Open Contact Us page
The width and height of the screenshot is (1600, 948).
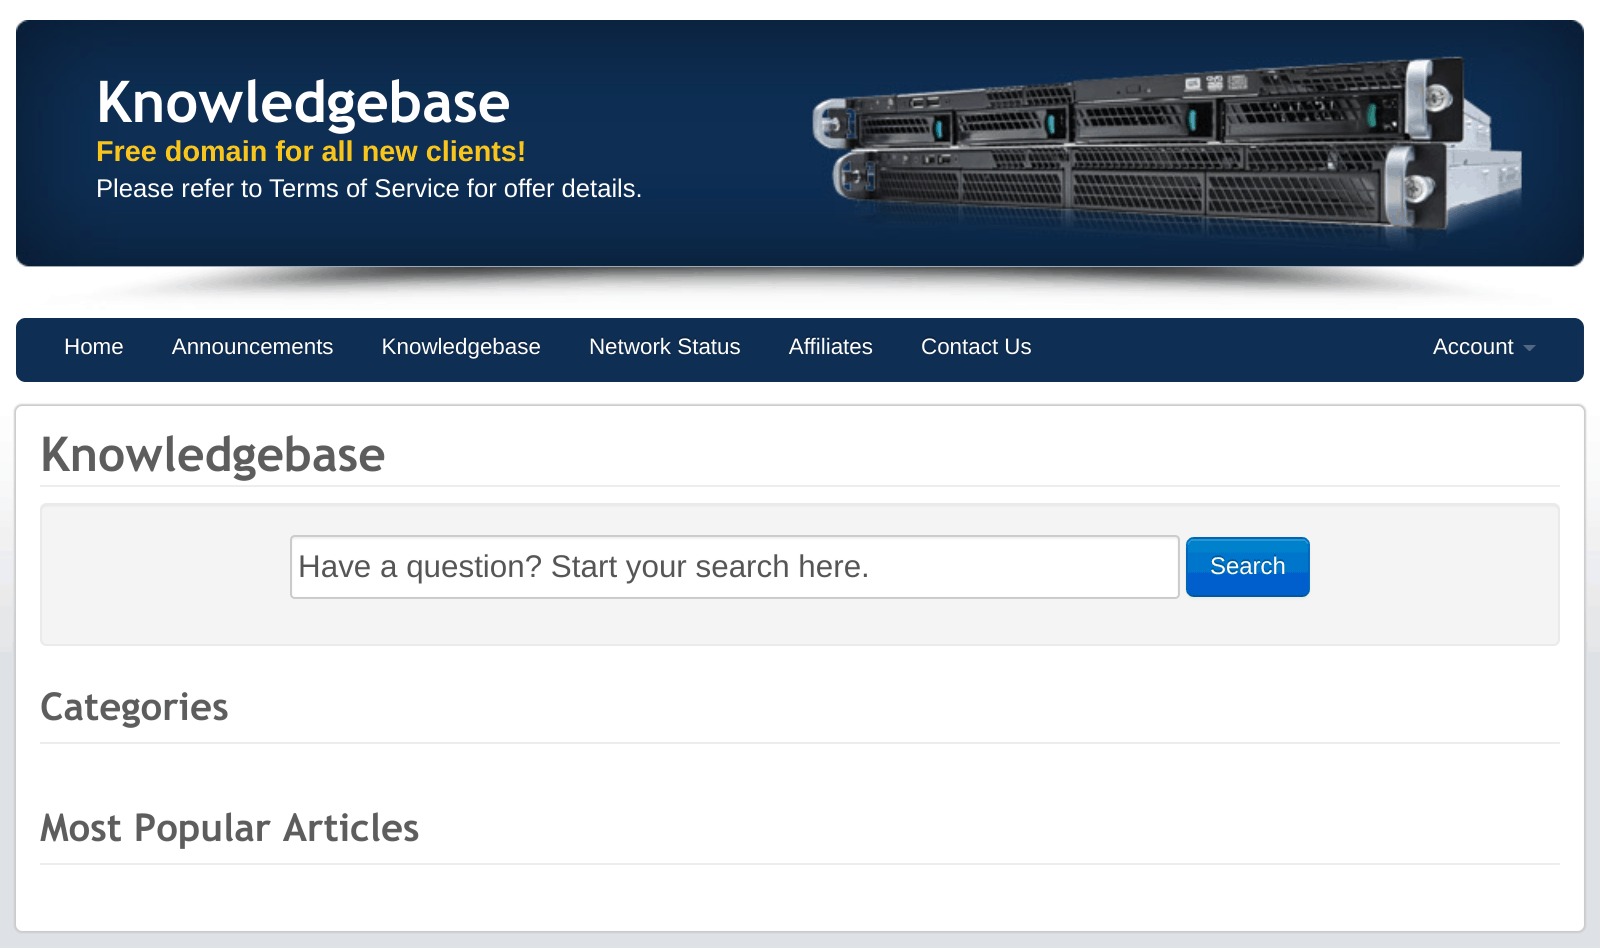coord(976,347)
